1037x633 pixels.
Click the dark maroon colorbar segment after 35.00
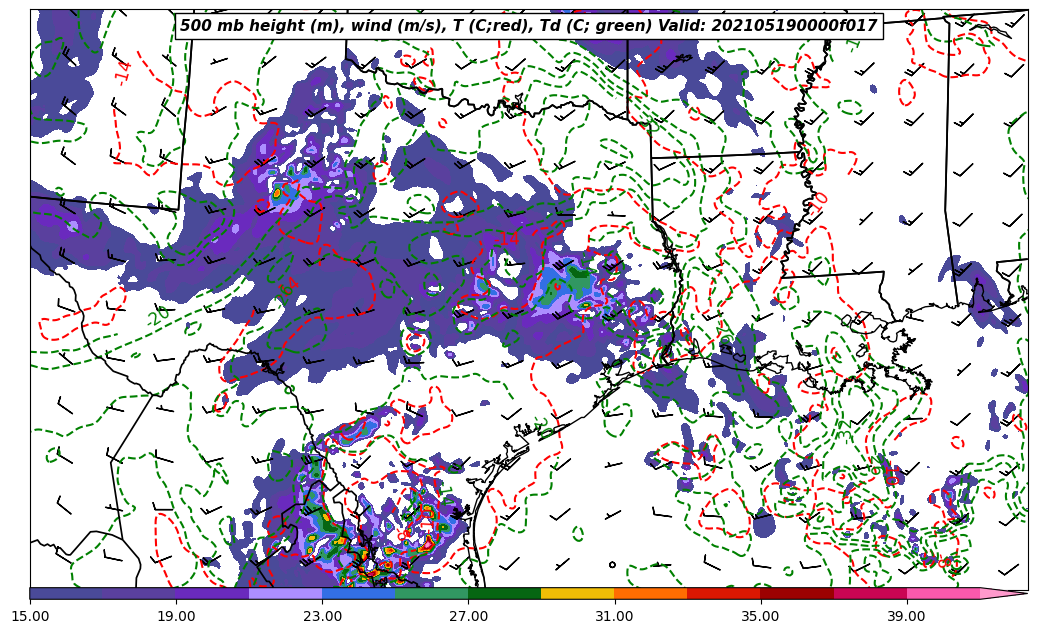(x=796, y=593)
